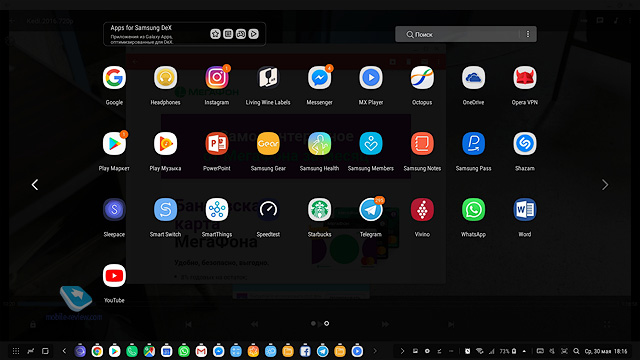Expand the notification icons arrow in tray
The width and height of the screenshot is (640, 360).
(x=402, y=351)
